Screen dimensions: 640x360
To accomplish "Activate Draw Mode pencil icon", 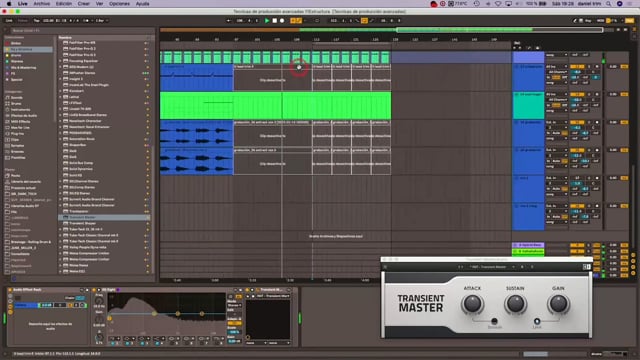I will point(575,20).
